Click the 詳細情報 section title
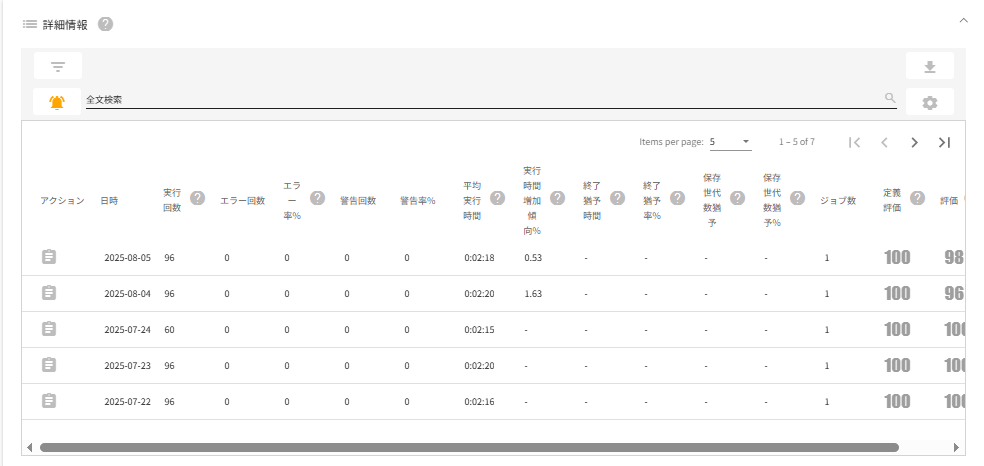Screen dimensions: 984x466 pyautogui.click(x=65, y=25)
